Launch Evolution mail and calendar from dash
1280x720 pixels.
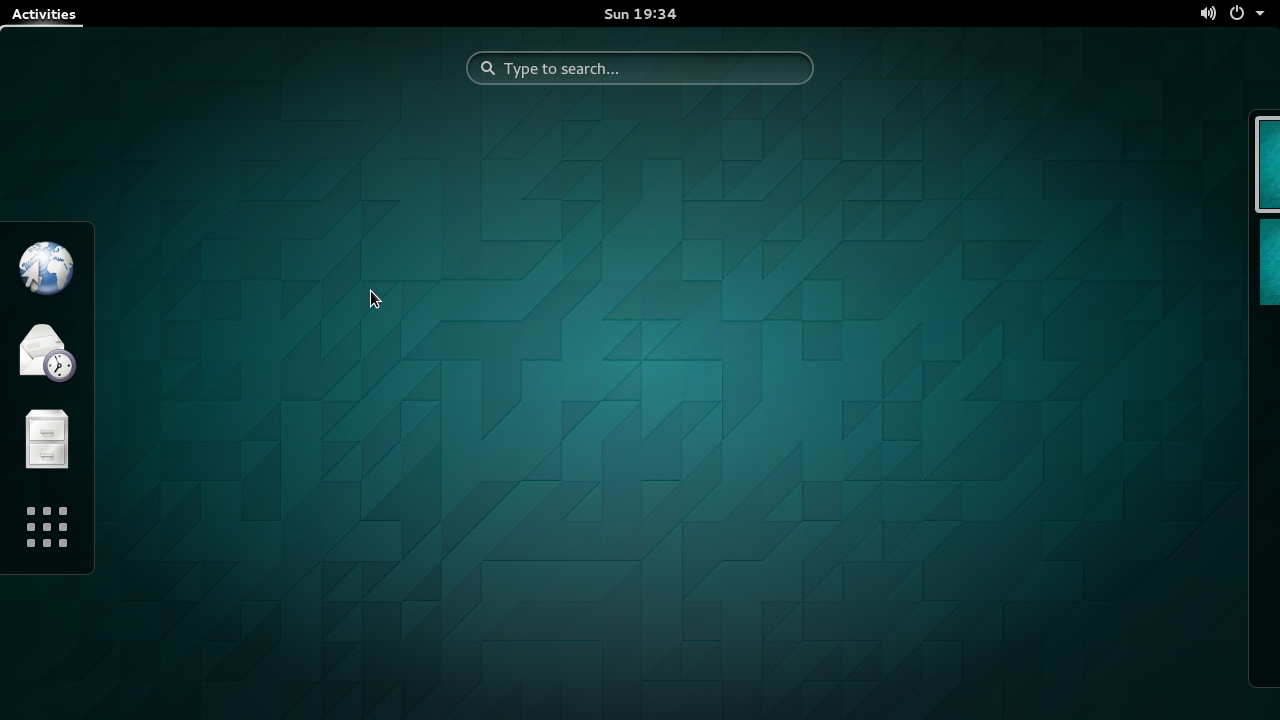coord(46,353)
